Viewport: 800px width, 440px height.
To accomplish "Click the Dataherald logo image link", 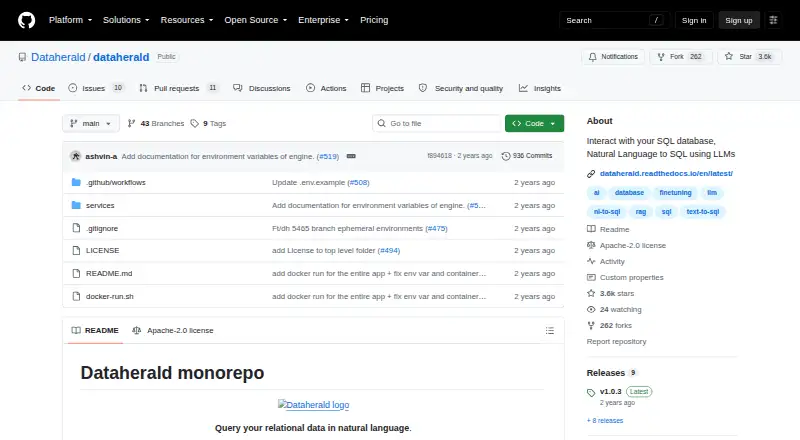I will pyautogui.click(x=313, y=405).
